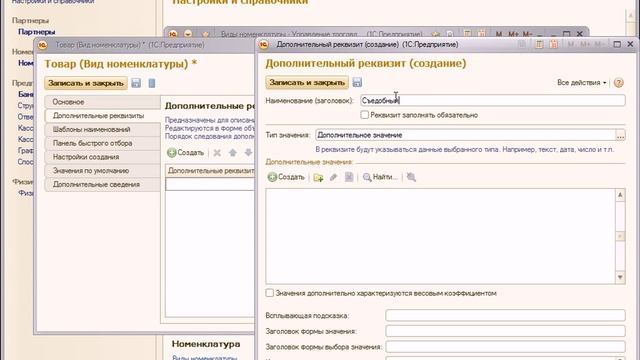Cancel search with the crossed magnifier icon
640x360 pixels.
tap(411, 177)
